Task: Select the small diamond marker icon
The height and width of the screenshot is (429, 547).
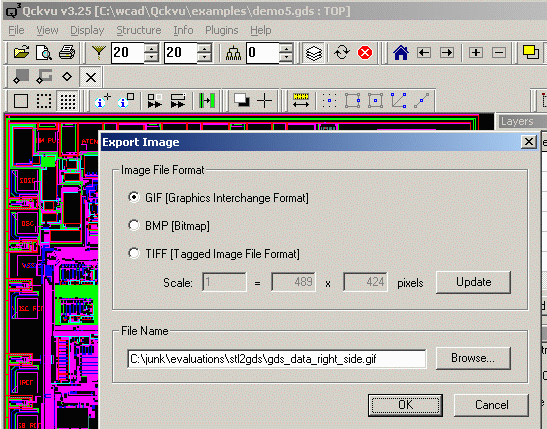Action: [x=67, y=76]
